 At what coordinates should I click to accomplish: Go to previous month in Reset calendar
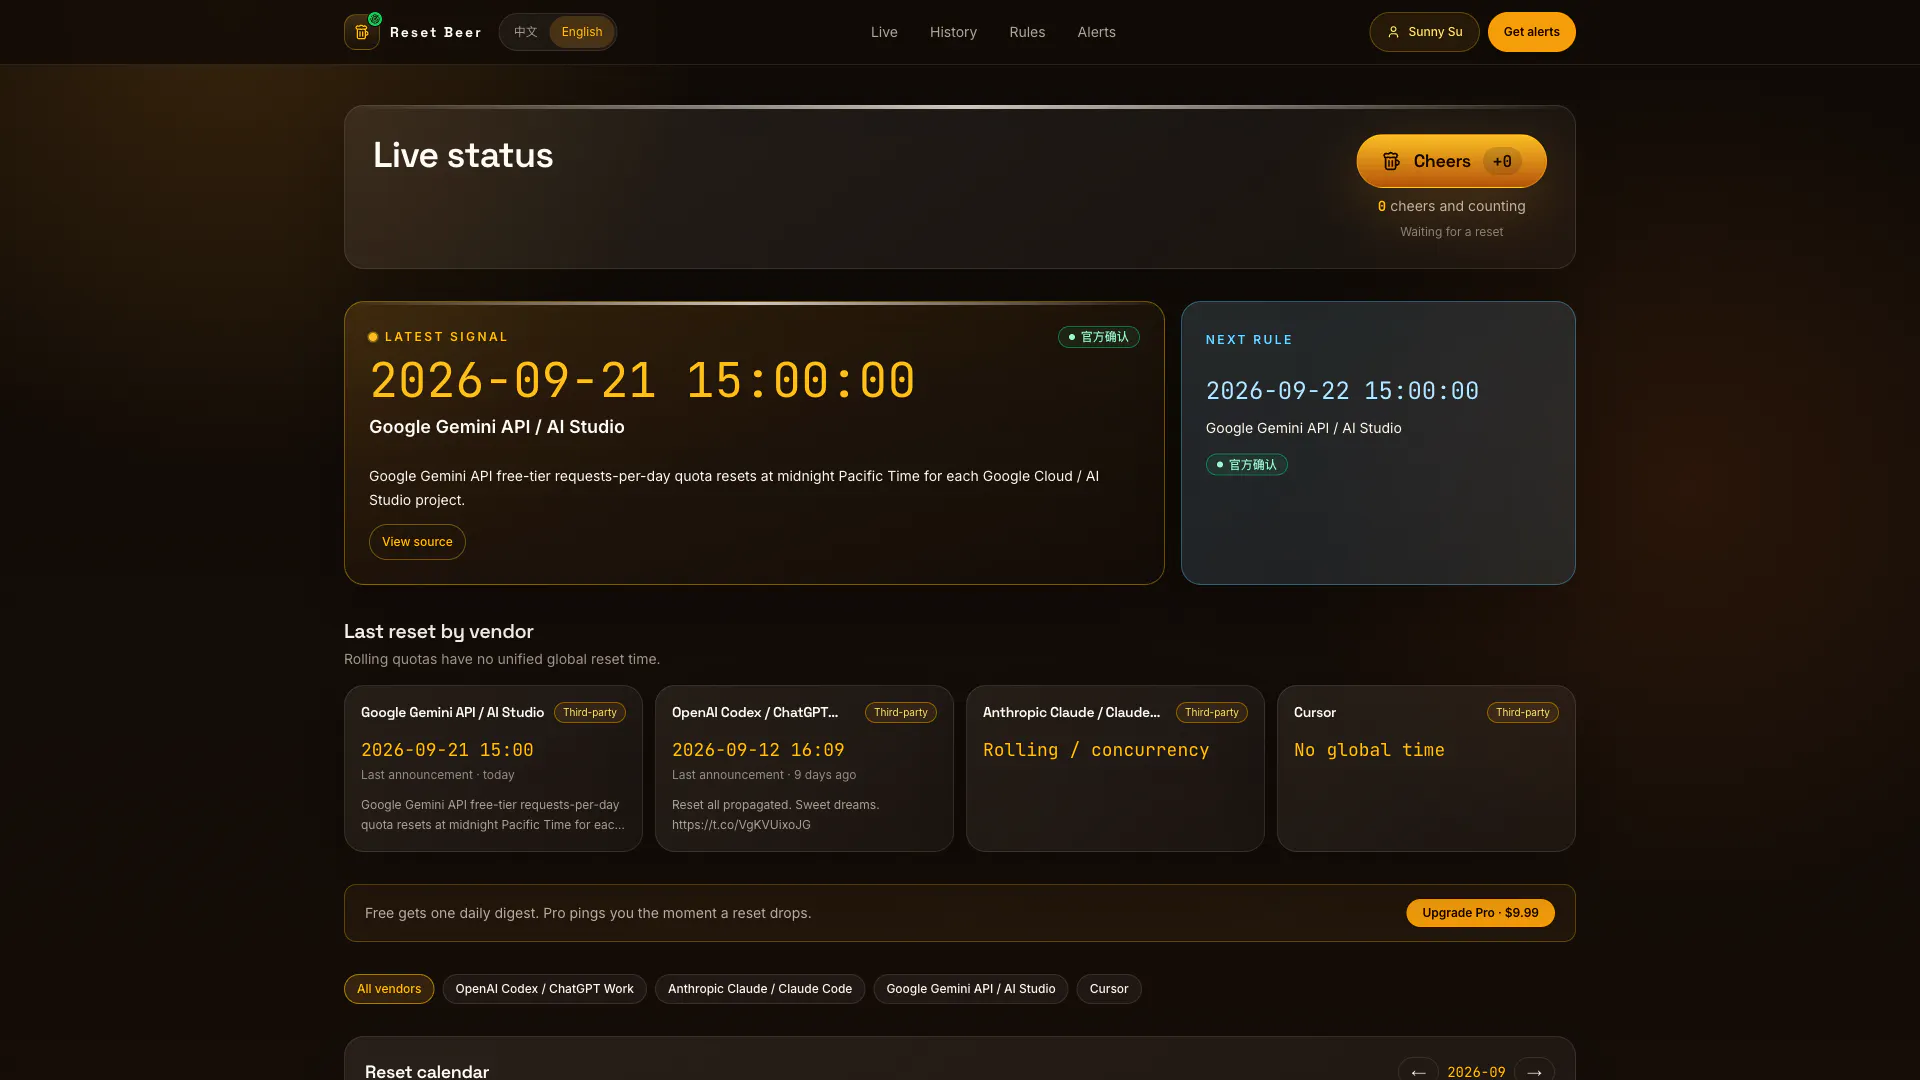tap(1418, 1072)
